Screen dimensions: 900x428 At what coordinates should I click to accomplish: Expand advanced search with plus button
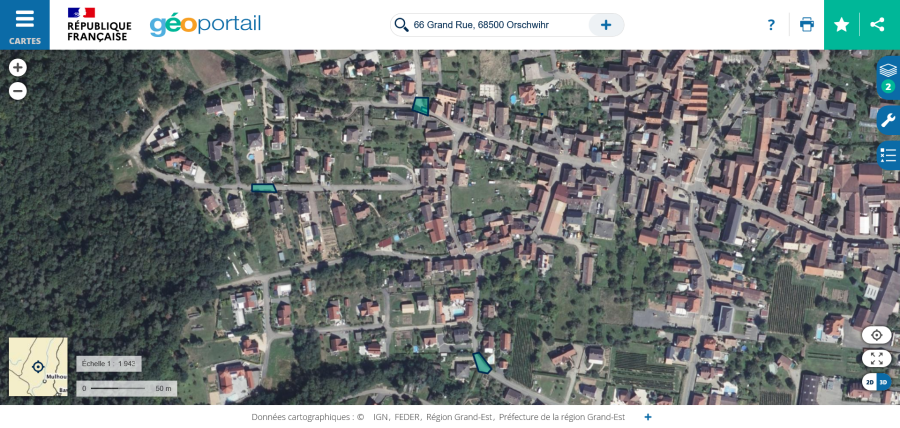[606, 25]
